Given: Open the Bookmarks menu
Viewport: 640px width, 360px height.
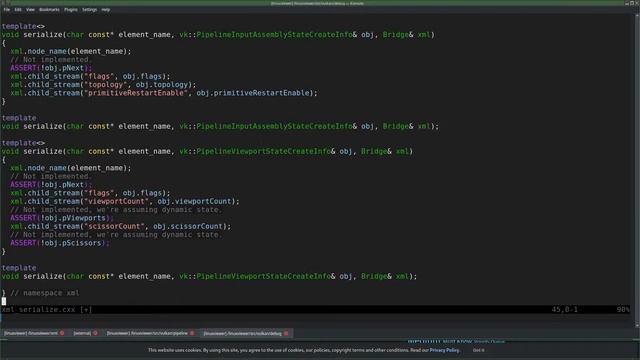Looking at the screenshot, I should [x=49, y=9].
